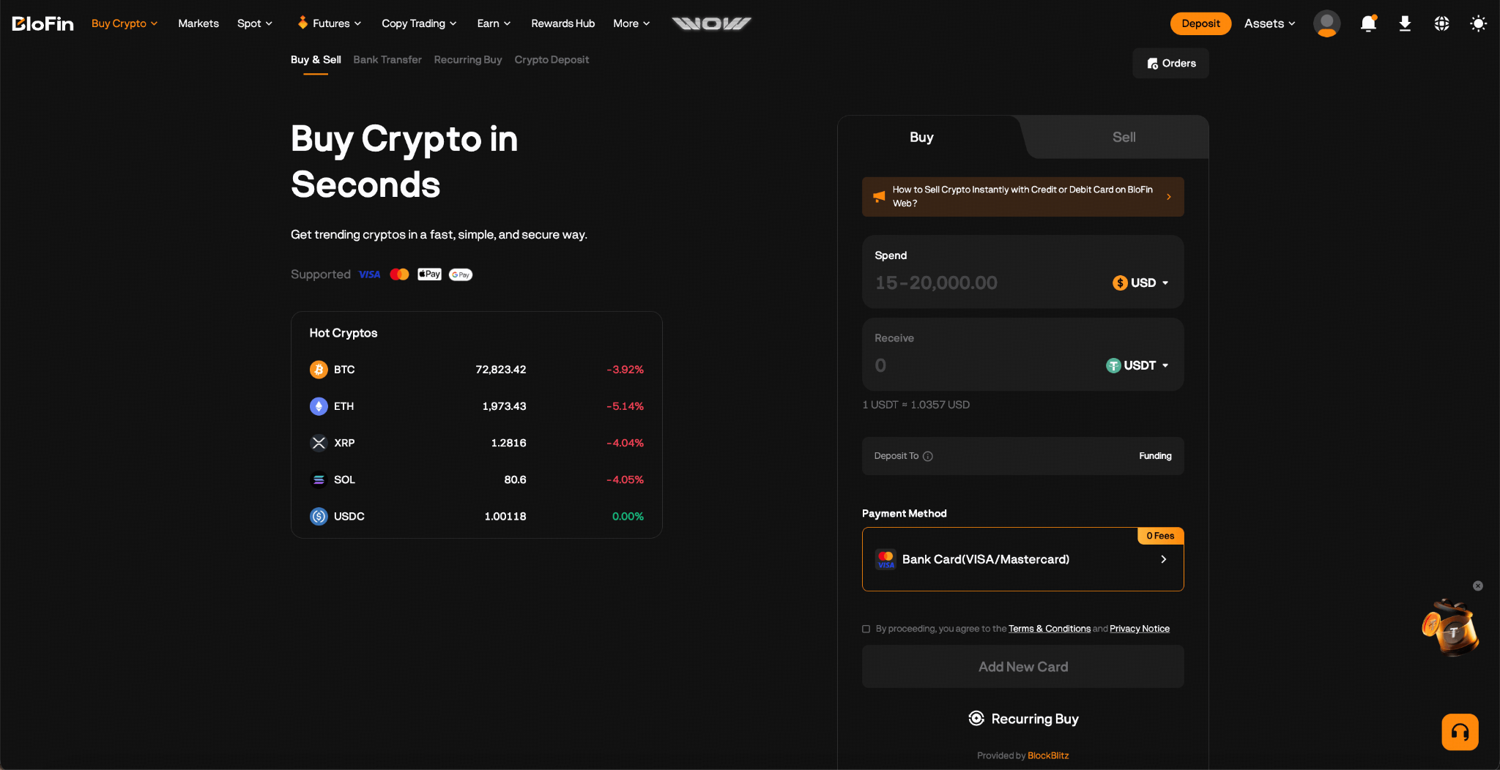Click the XRP coin icon
Image resolution: width=1500 pixels, height=770 pixels.
tap(319, 443)
